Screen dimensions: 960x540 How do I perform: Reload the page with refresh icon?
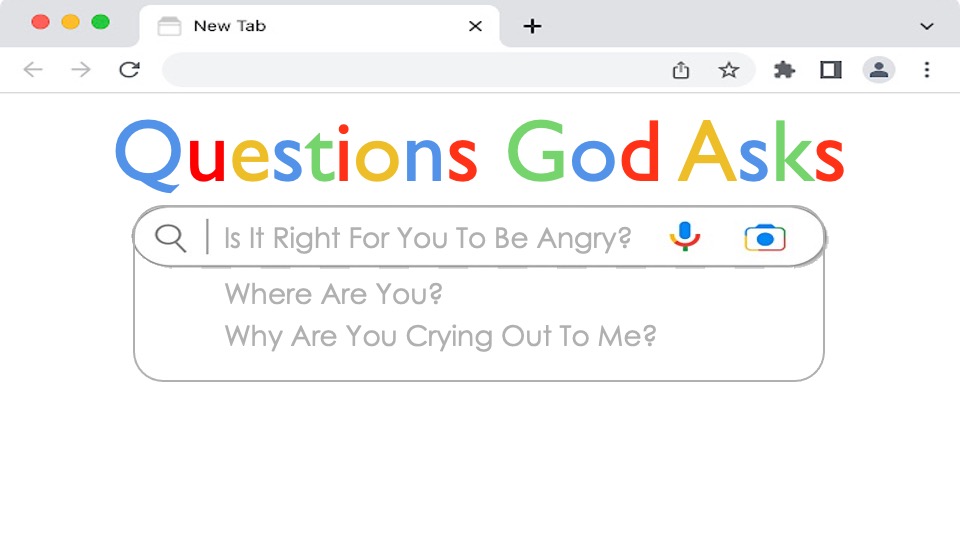pos(129,70)
